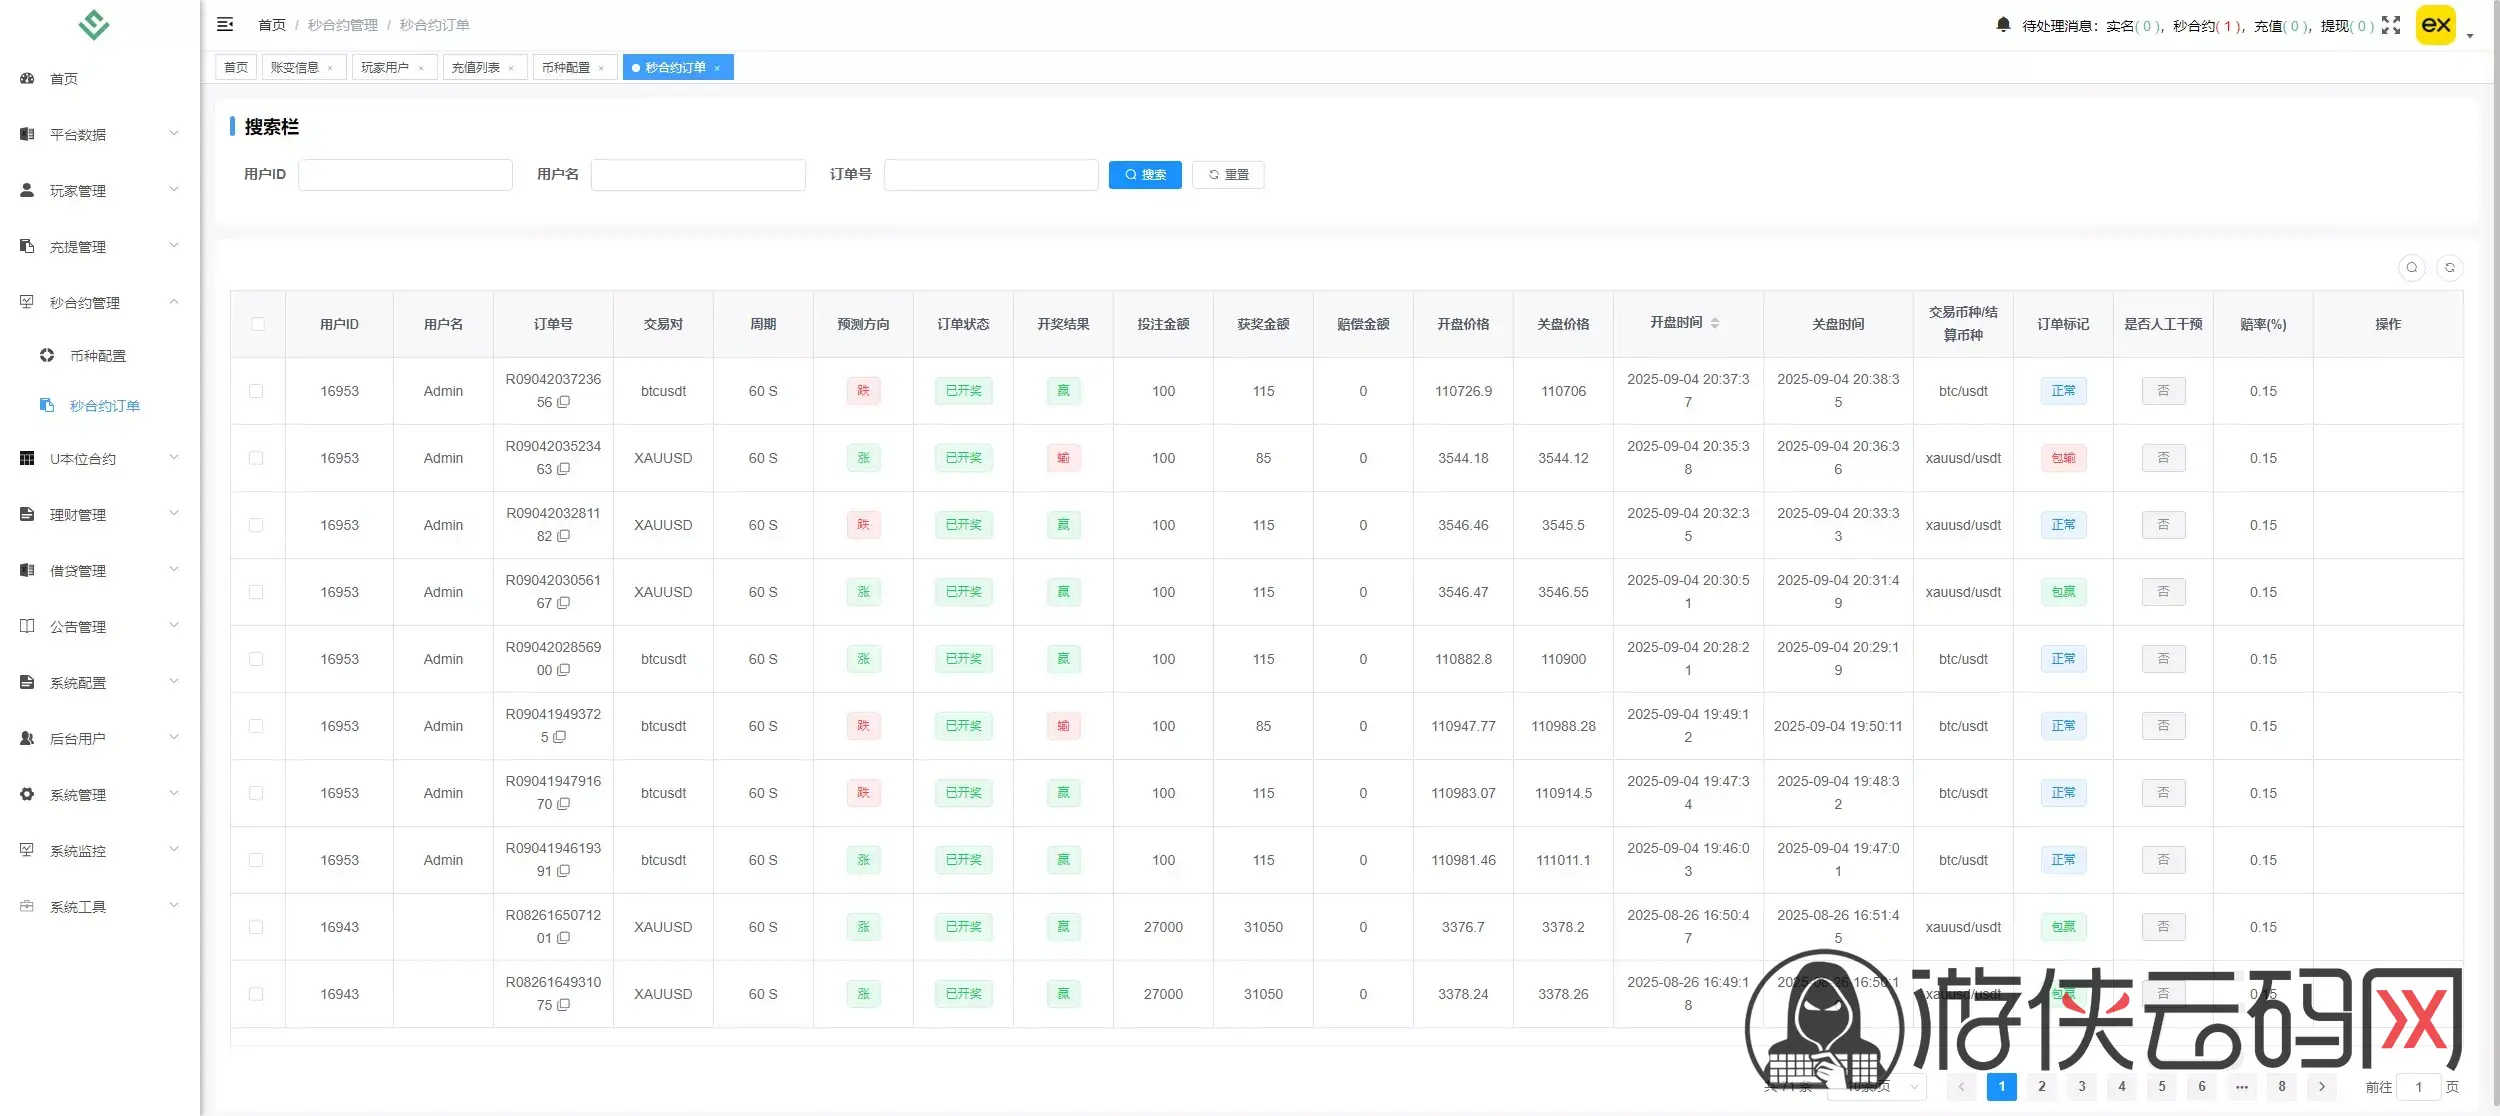
Task: Check the select-all header checkbox
Action: click(x=258, y=324)
